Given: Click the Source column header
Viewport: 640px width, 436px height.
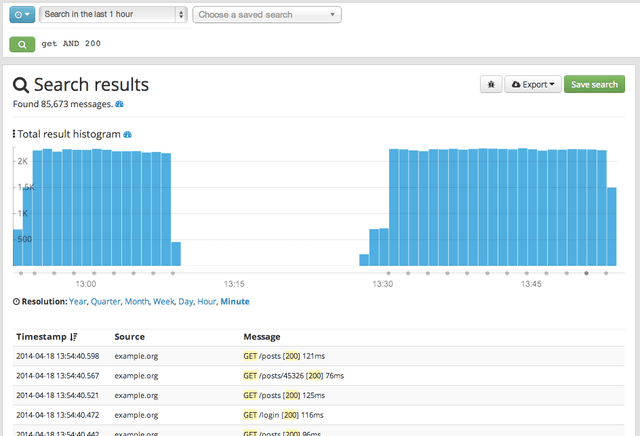Looking at the screenshot, I should (x=129, y=337).
